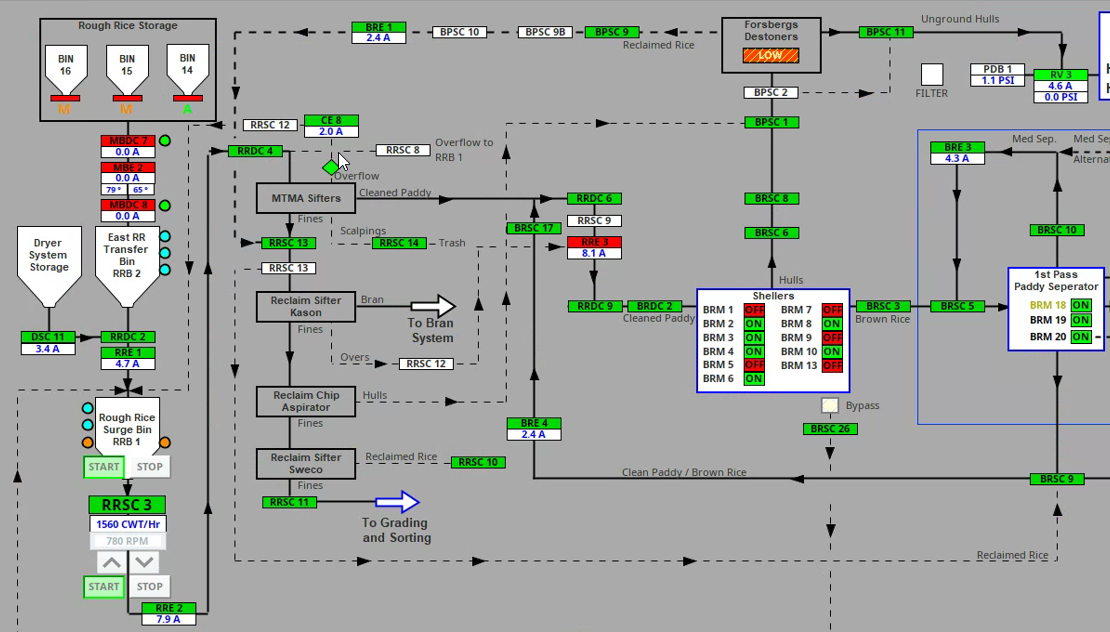The width and height of the screenshot is (1110, 632).
Task: Select the BRSC 26 conveyor label
Action: (830, 429)
